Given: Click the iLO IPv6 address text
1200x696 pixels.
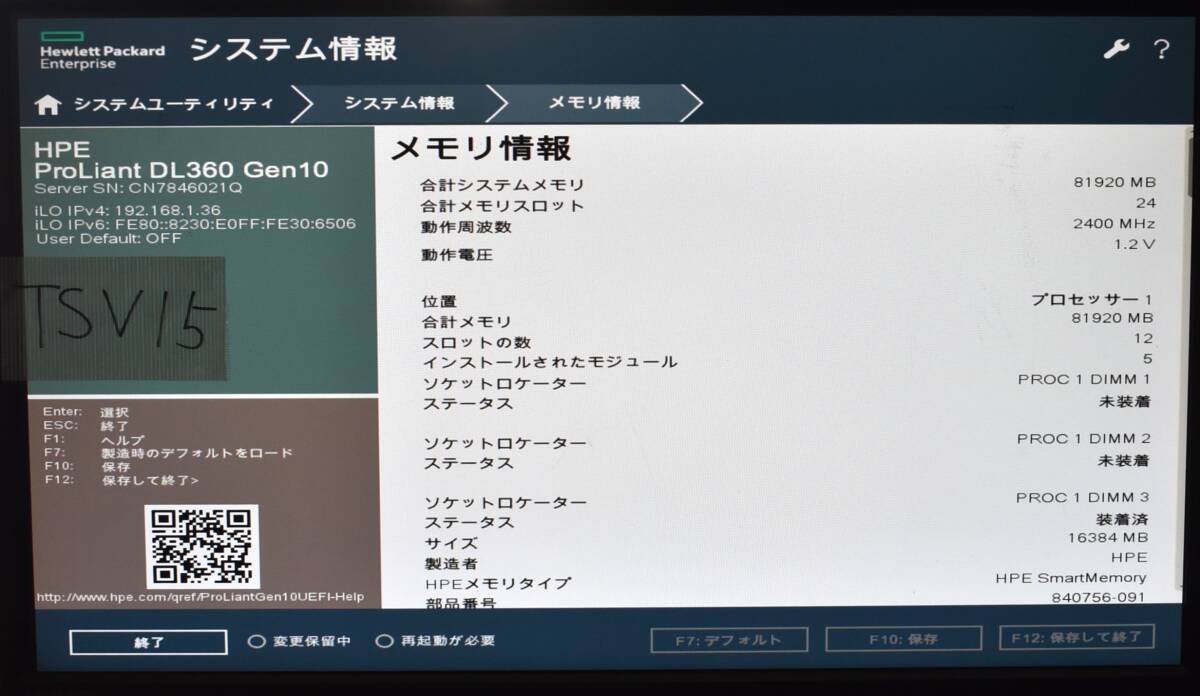Looking at the screenshot, I should (195, 224).
